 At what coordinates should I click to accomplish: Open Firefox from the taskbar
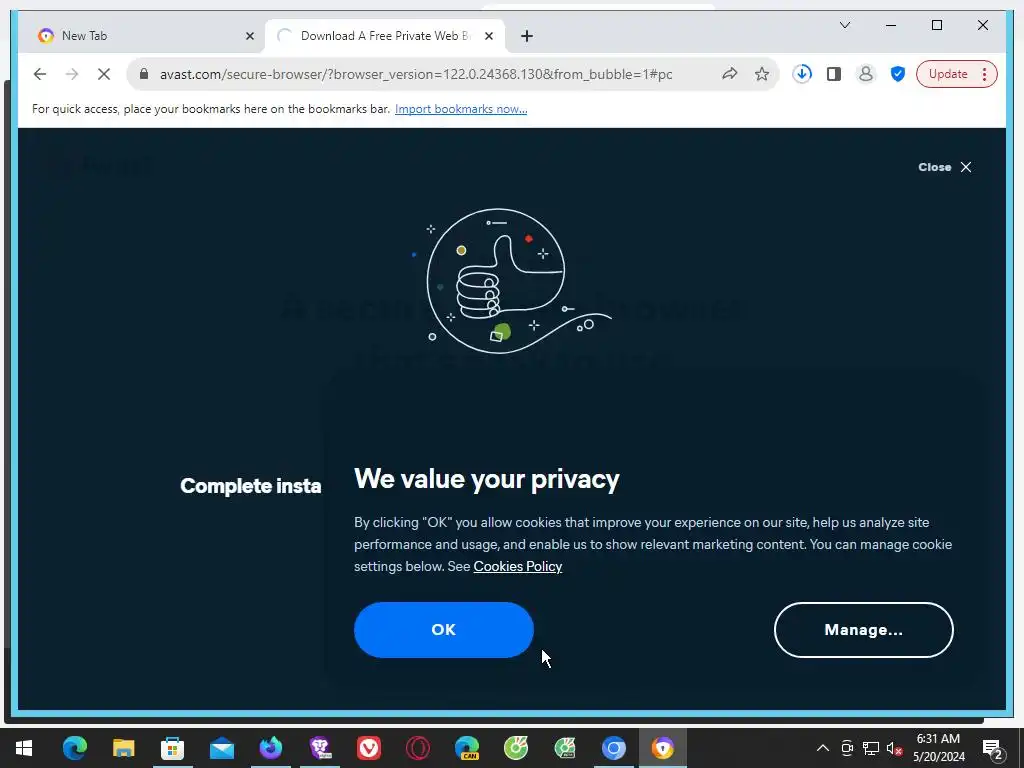[270, 748]
